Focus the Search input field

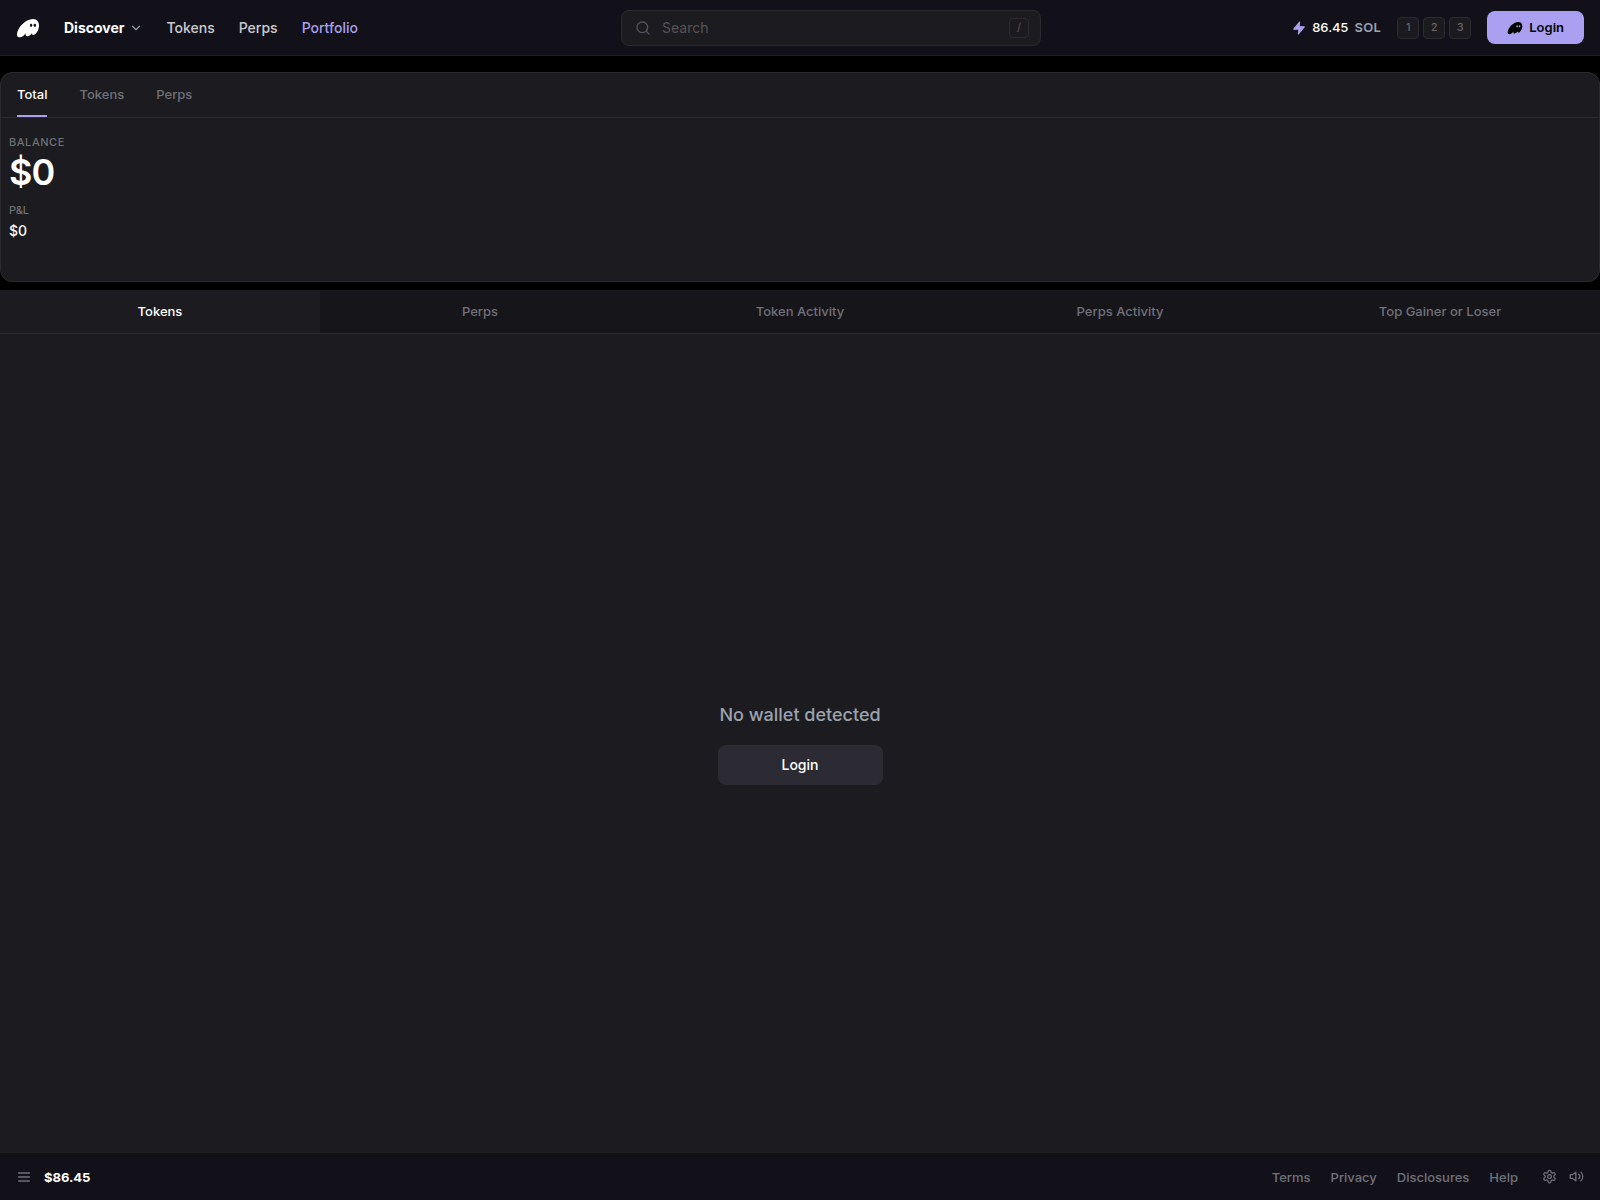pos(830,28)
